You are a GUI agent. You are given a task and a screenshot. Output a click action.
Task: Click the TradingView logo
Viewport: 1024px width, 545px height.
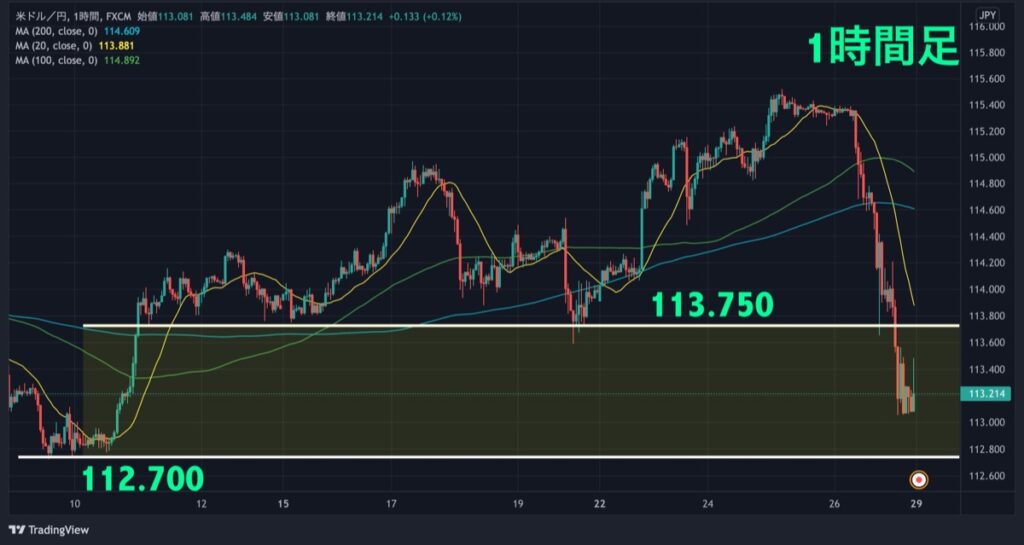(x=48, y=530)
